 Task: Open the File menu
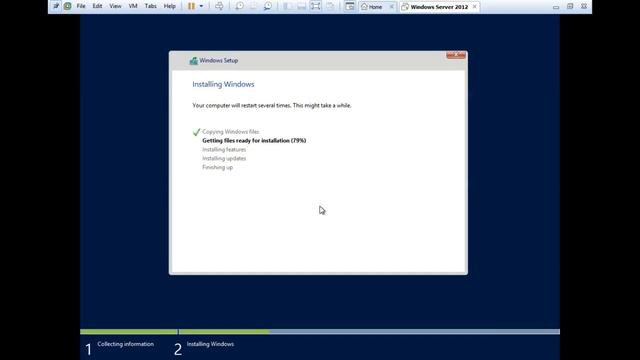point(81,6)
